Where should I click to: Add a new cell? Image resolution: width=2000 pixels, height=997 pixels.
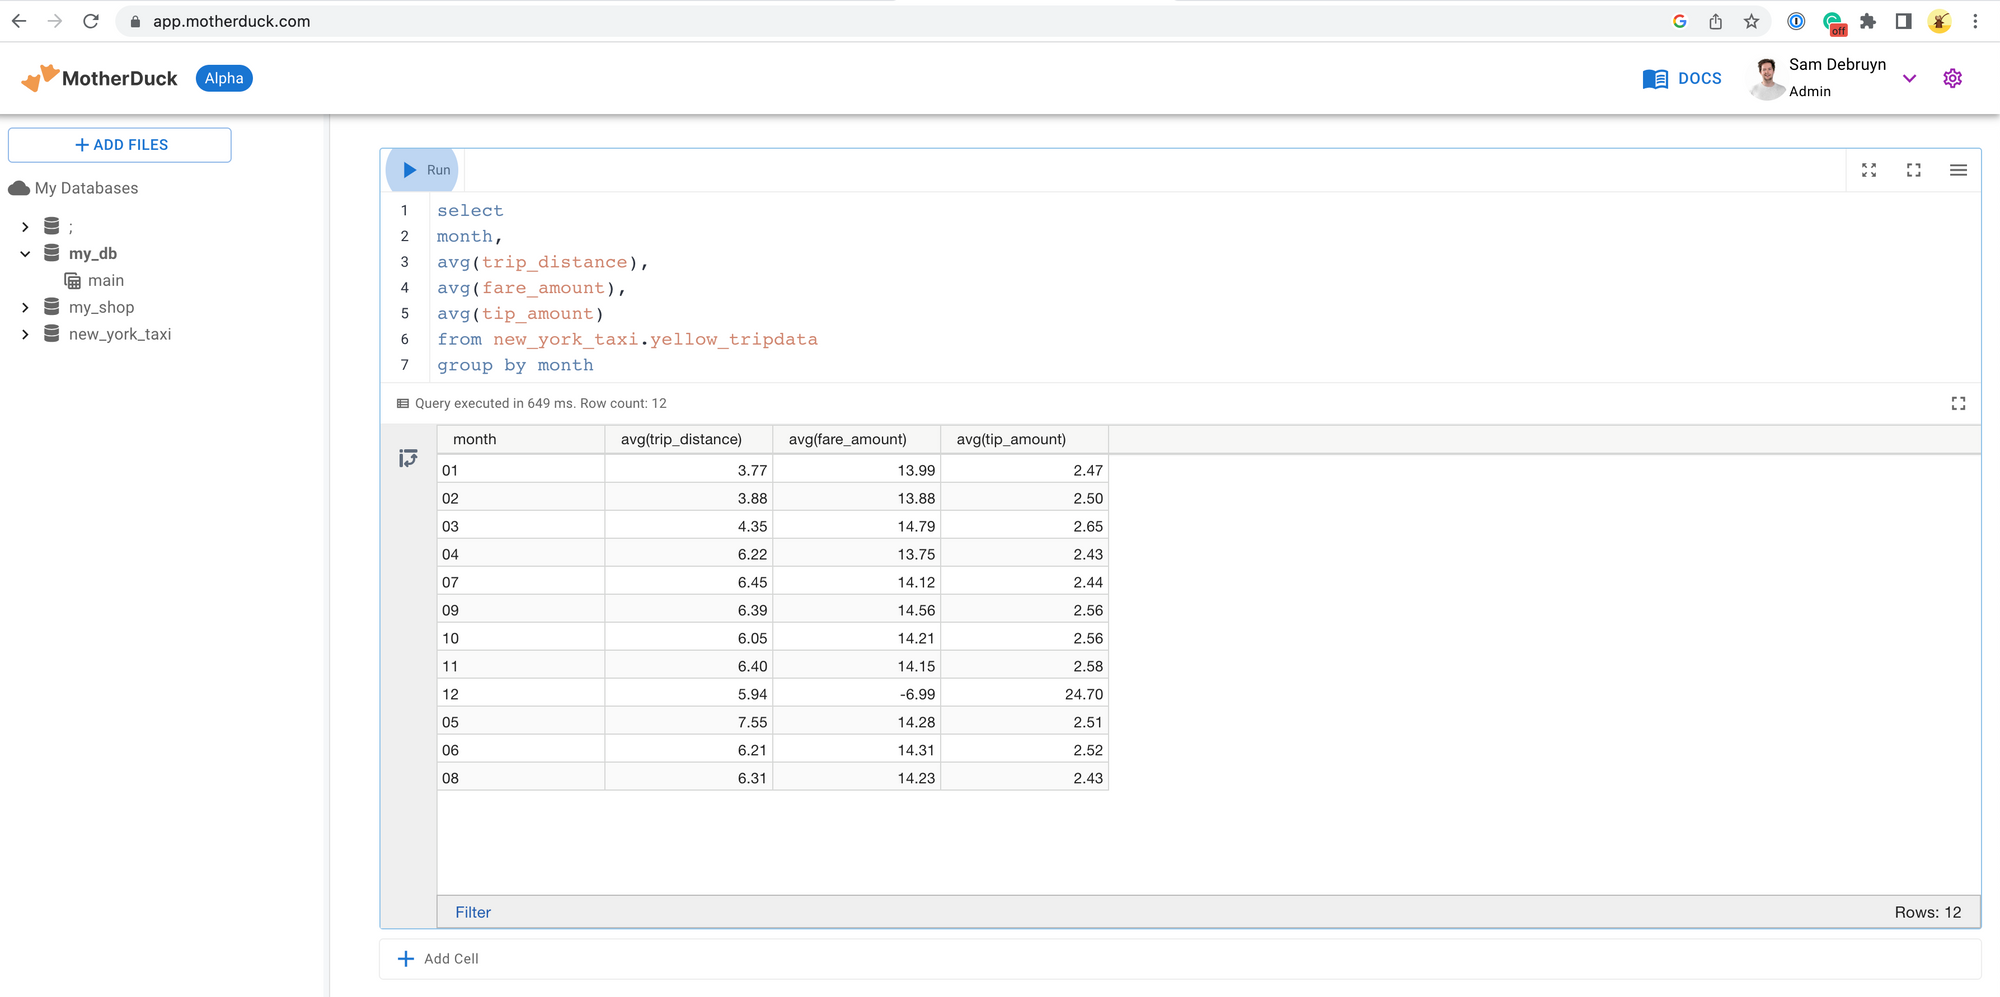[439, 958]
